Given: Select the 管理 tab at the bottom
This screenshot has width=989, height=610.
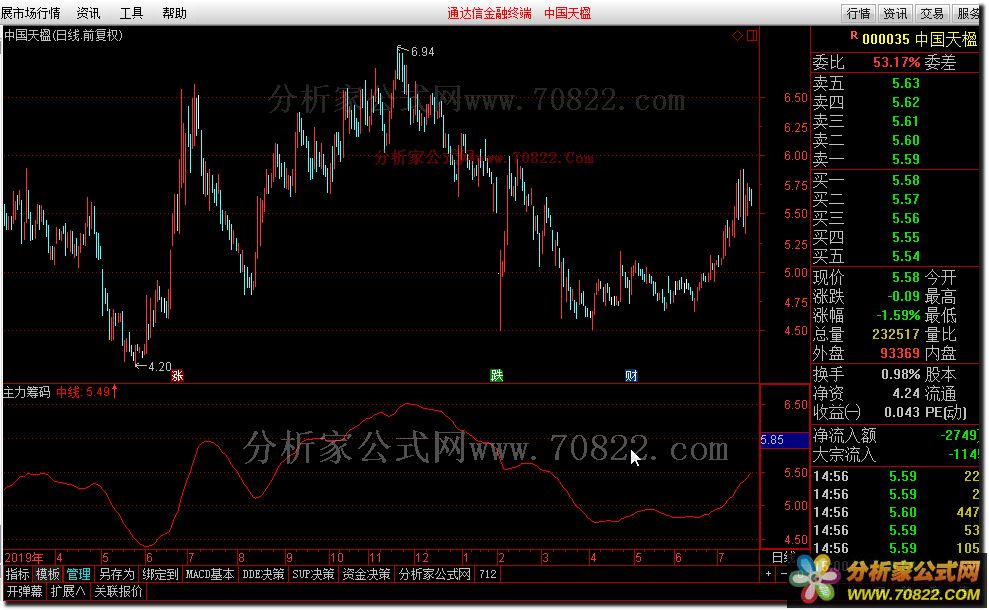Looking at the screenshot, I should pos(78,574).
